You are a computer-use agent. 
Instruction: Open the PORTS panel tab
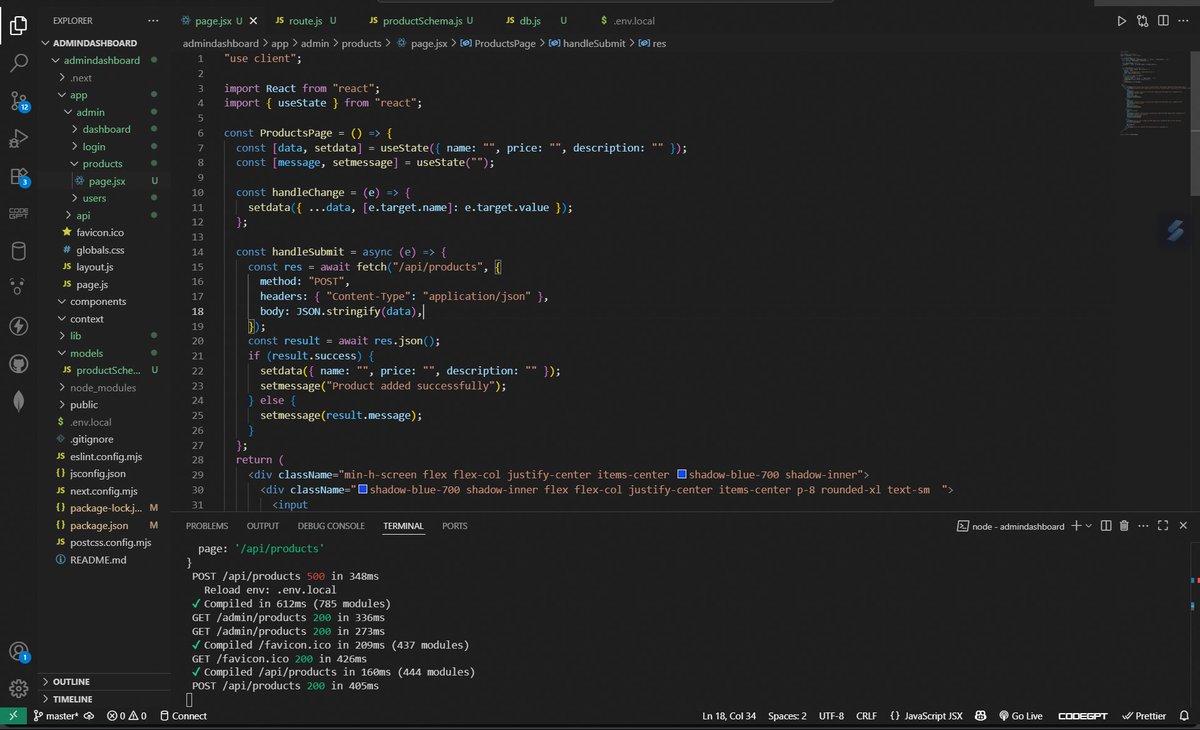click(x=455, y=526)
